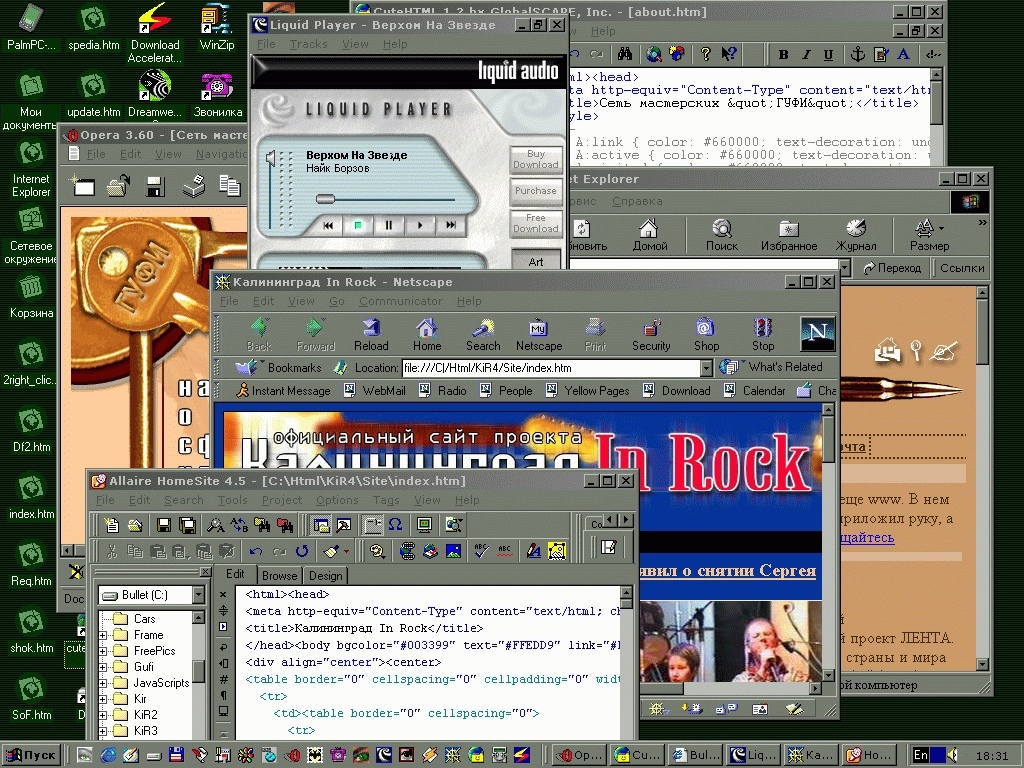Toggle Italic formatting in CuteHTML
The image size is (1024, 768).
point(806,55)
